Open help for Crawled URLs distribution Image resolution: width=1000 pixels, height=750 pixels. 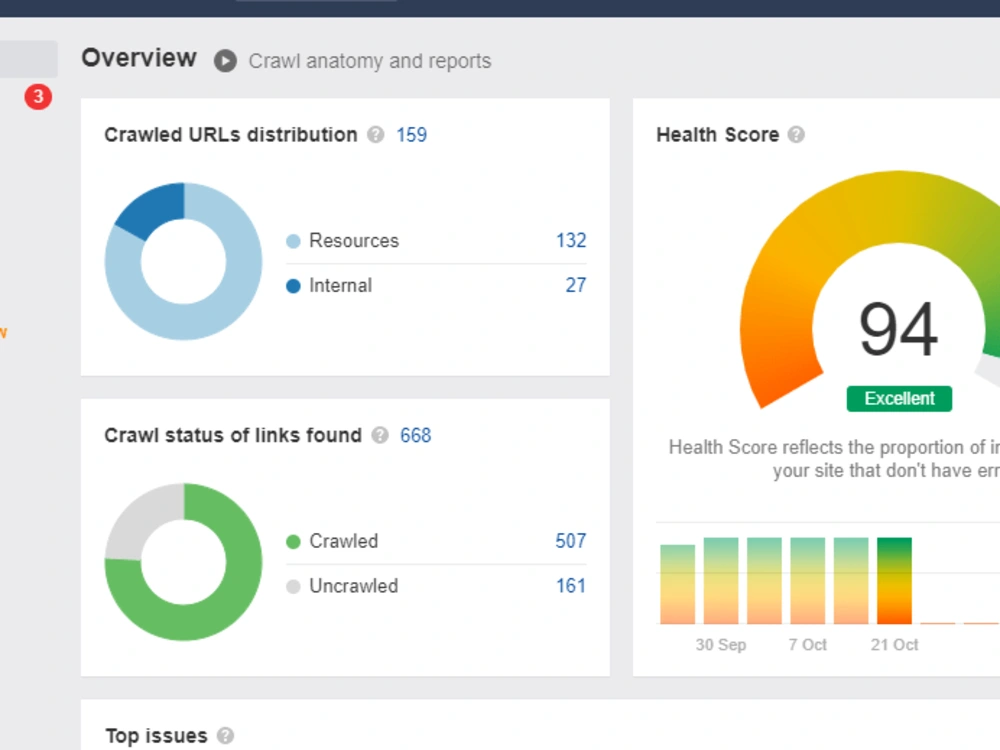pyautogui.click(x=376, y=135)
